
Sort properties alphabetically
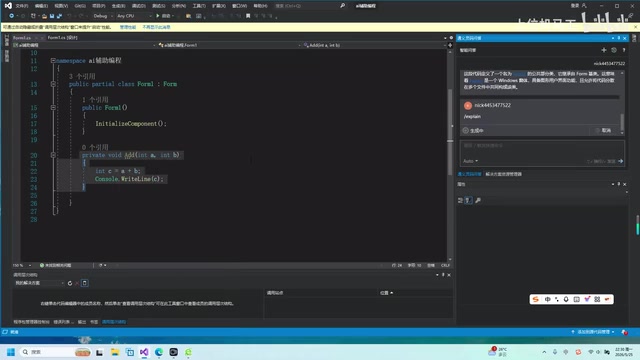click(469, 200)
